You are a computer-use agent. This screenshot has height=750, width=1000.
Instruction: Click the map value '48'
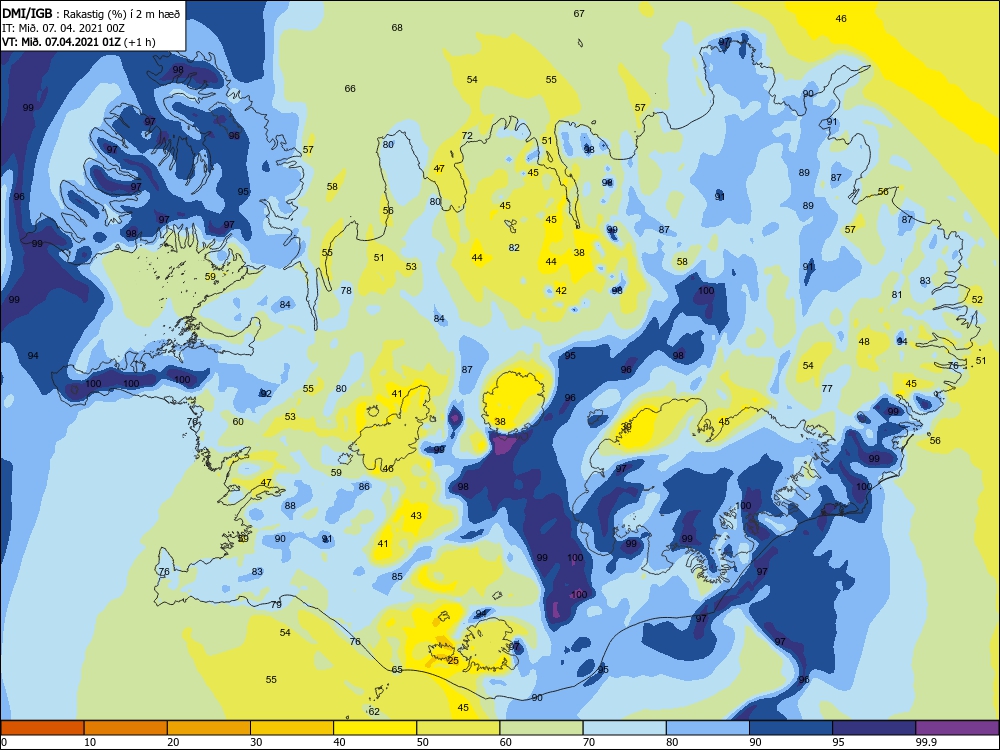coord(864,341)
